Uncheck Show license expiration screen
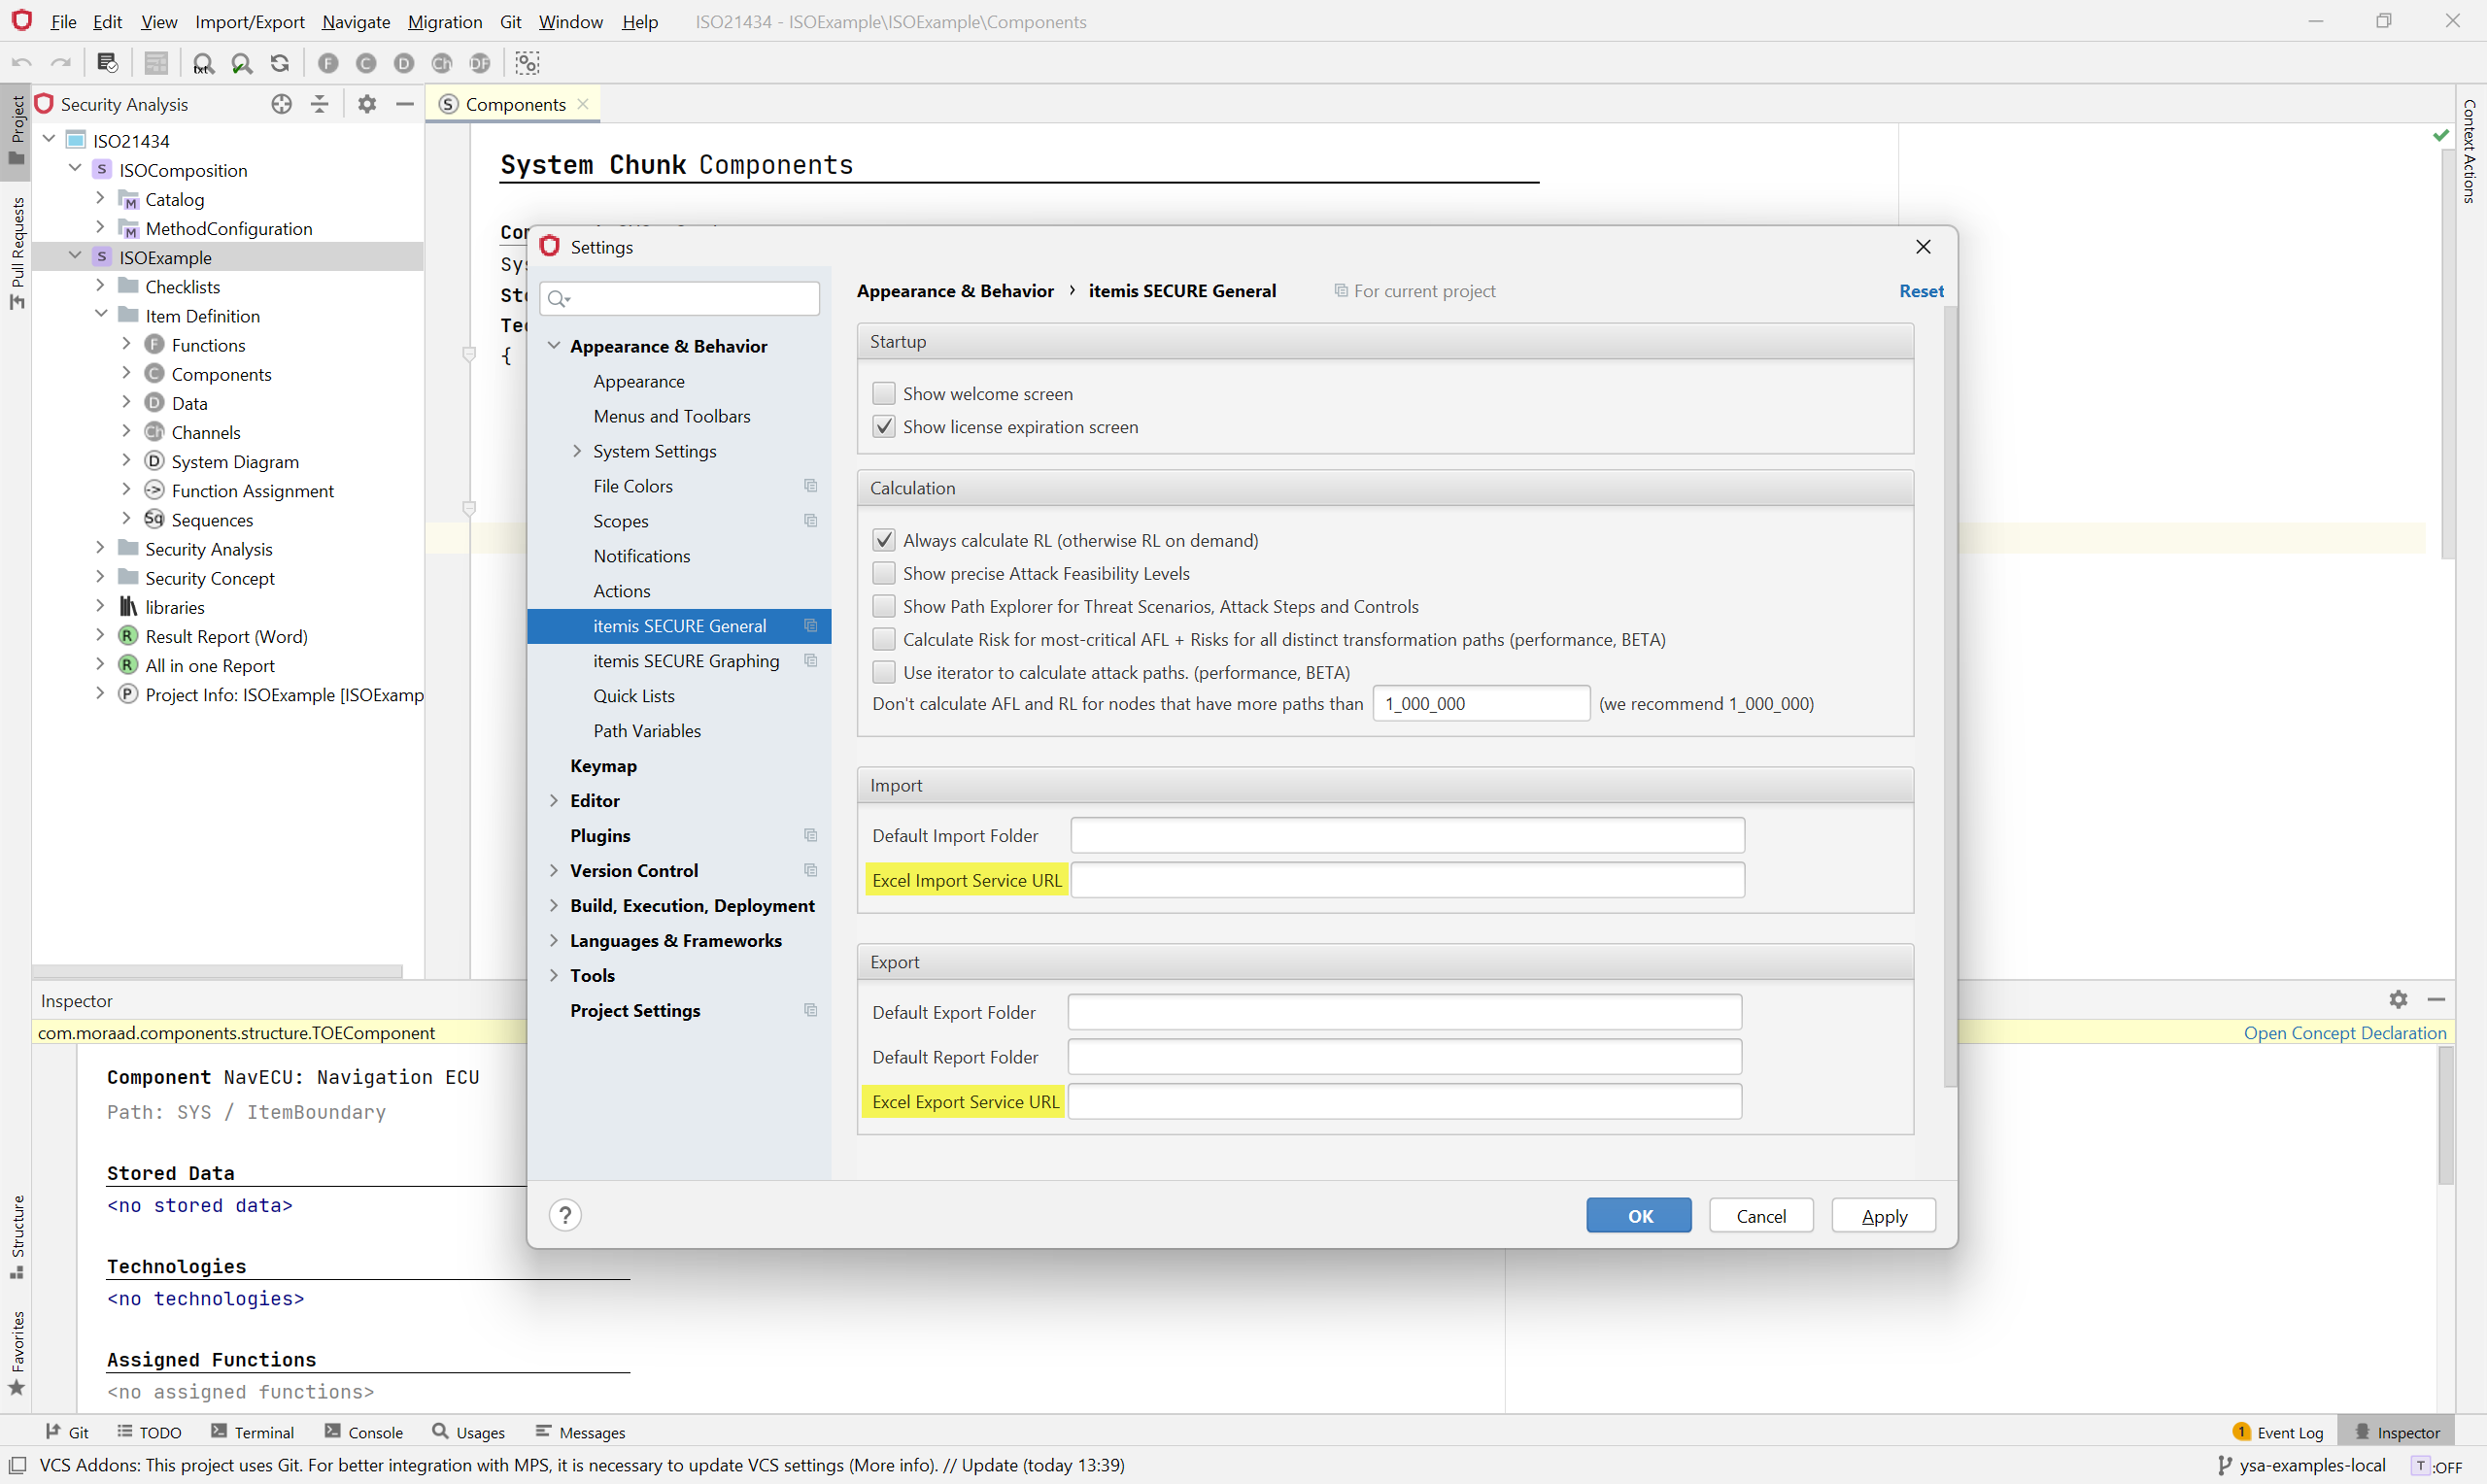The width and height of the screenshot is (2487, 1484). coord(884,427)
